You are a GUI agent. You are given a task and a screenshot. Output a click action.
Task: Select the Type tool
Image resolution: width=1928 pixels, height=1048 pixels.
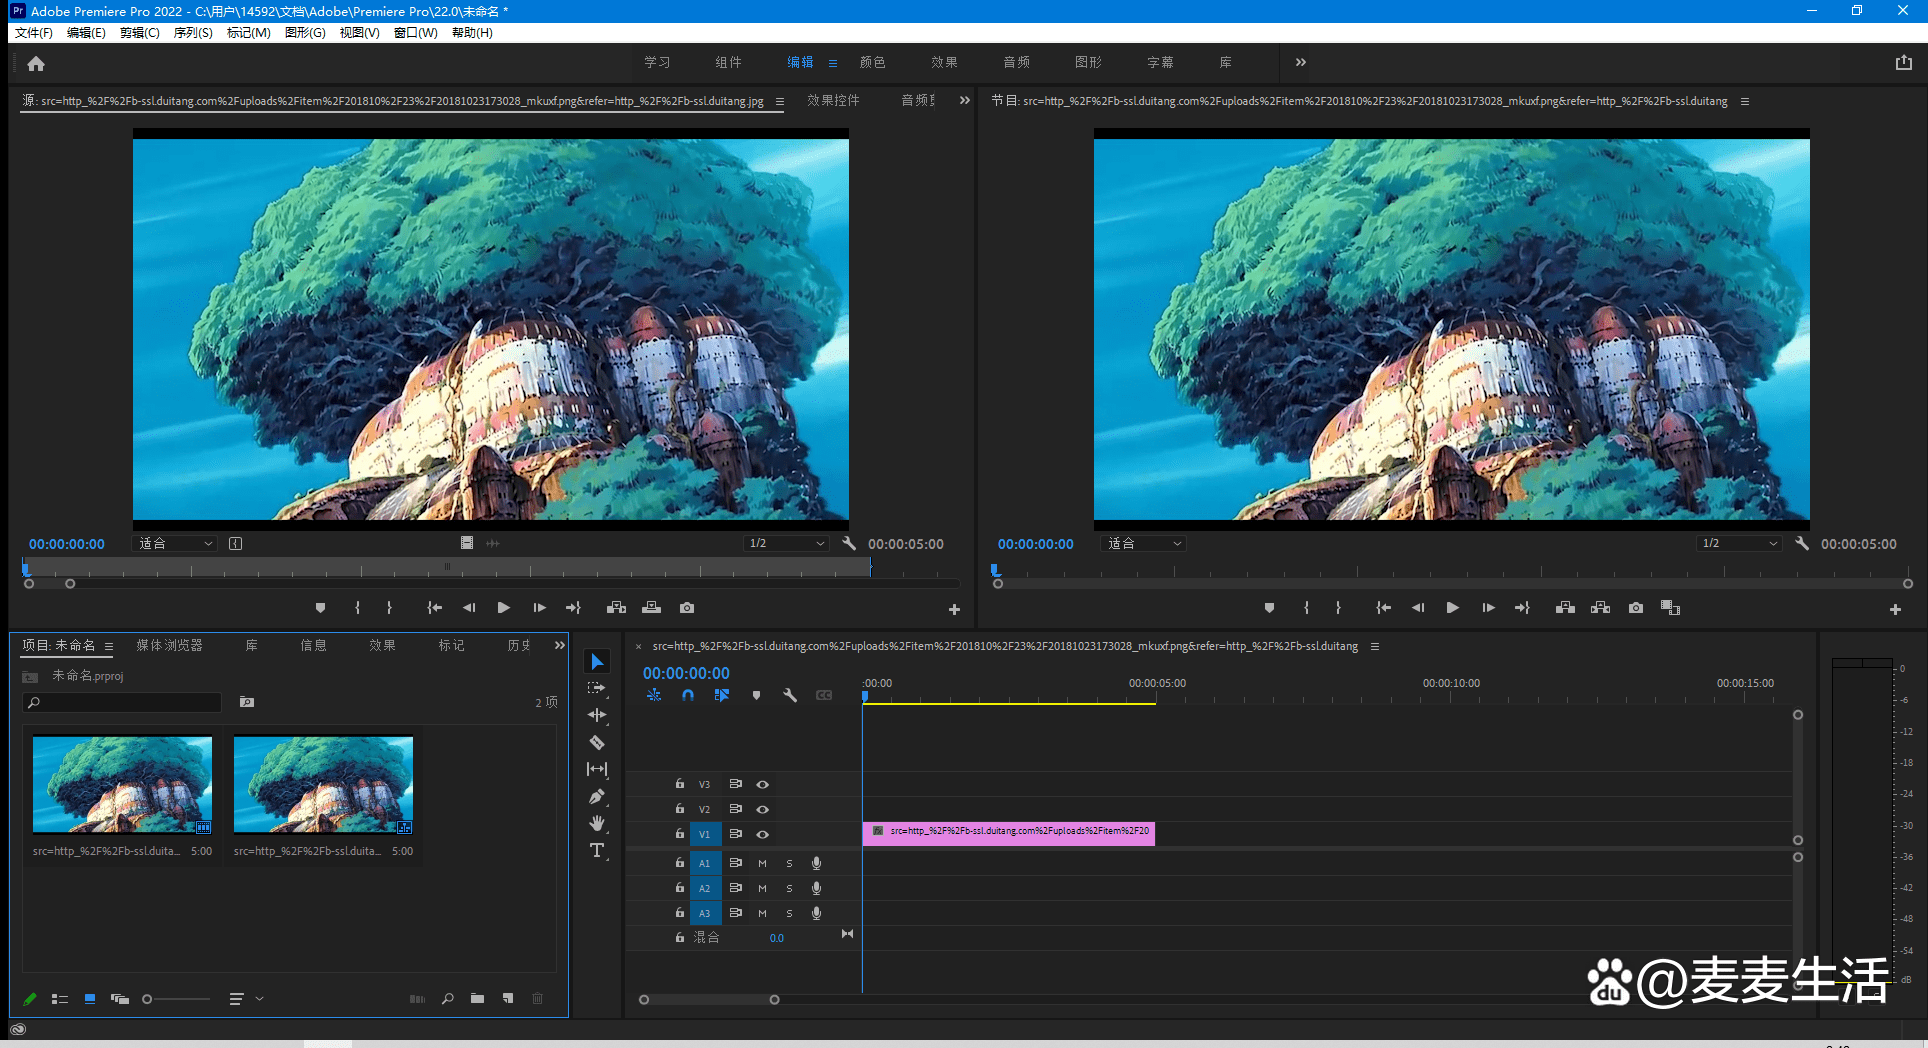click(597, 850)
